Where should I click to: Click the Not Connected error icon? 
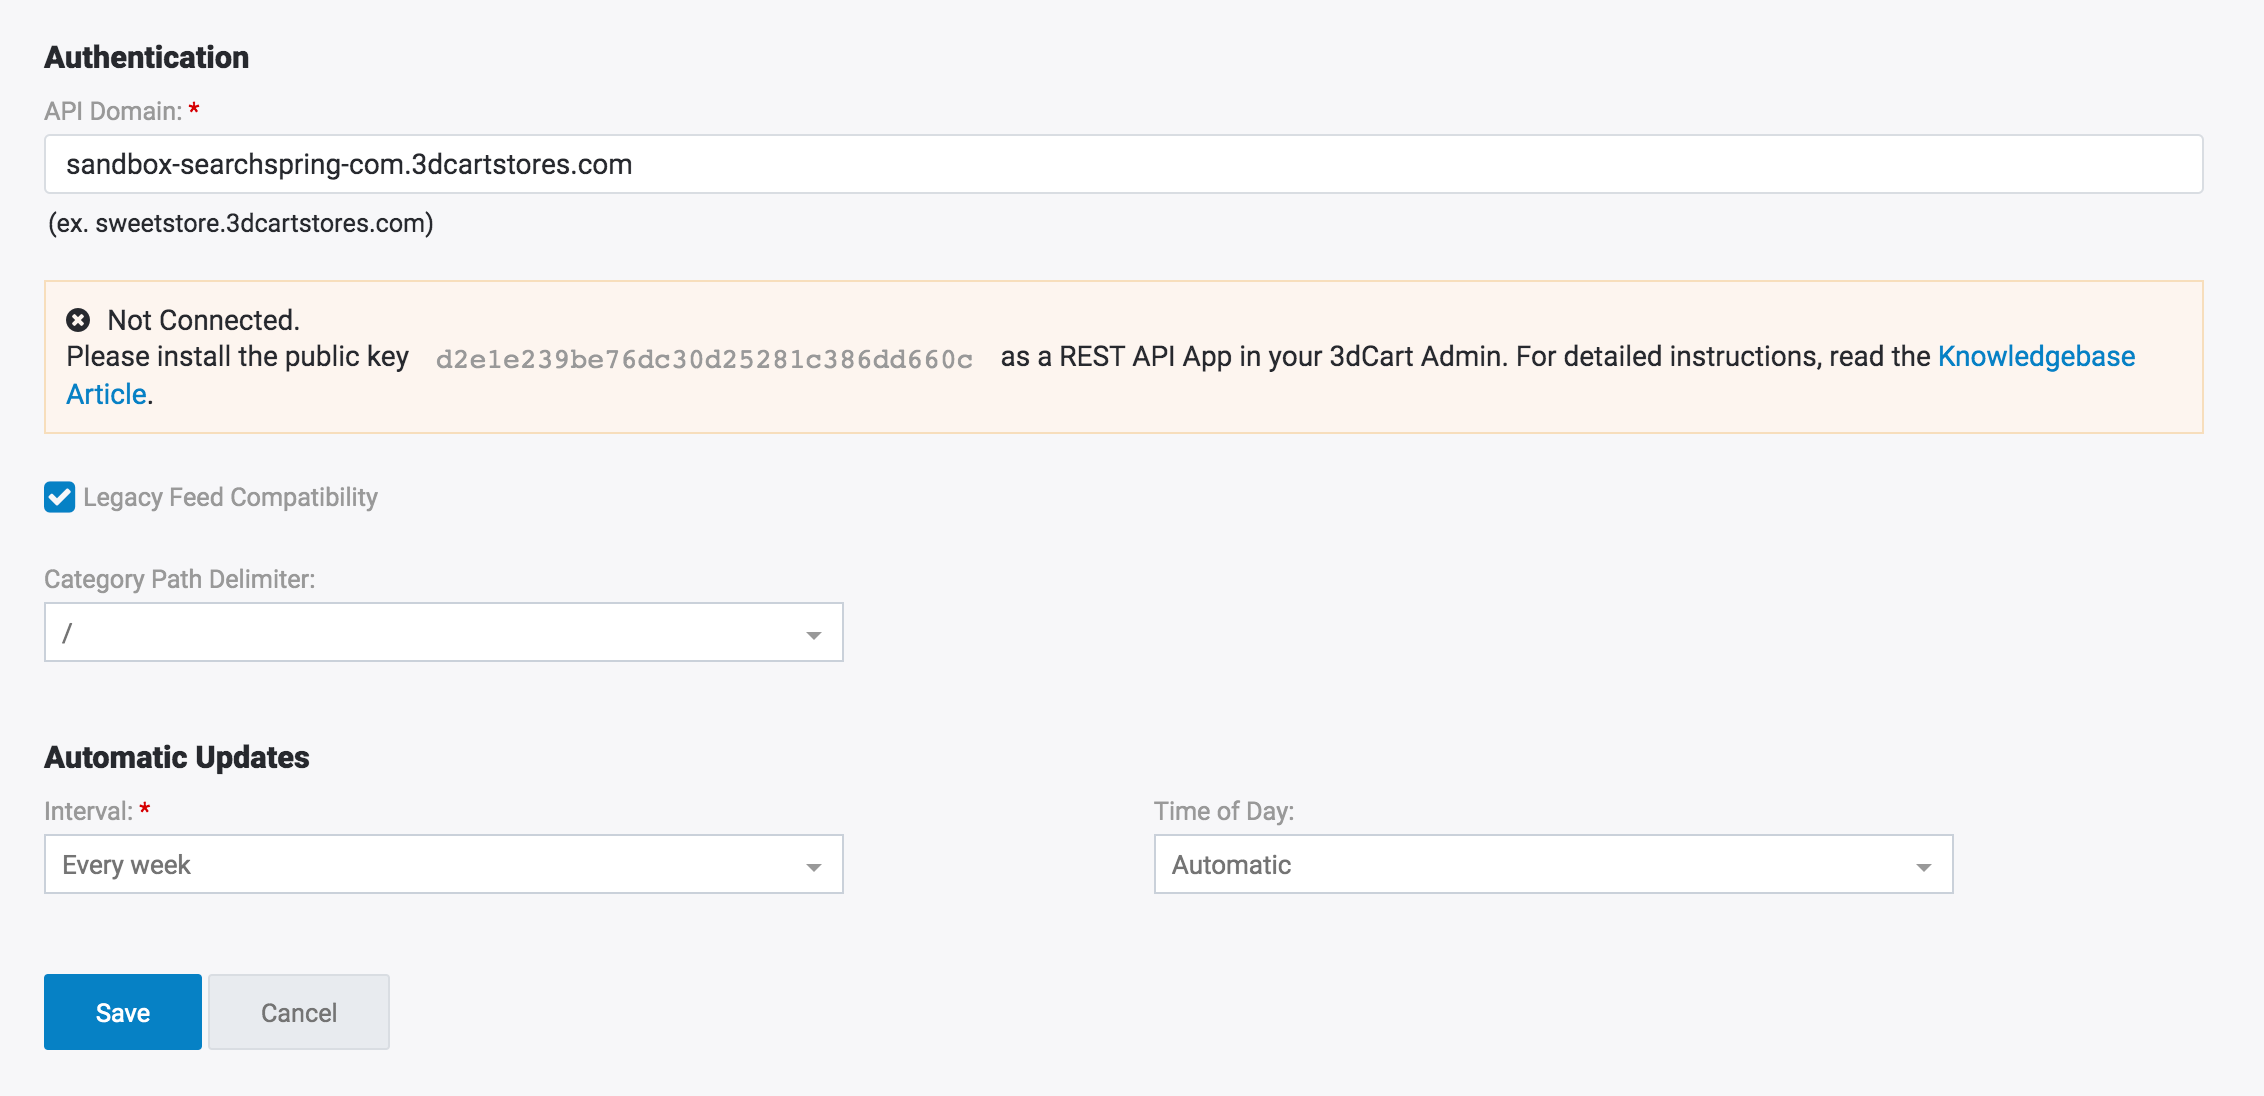pos(78,320)
